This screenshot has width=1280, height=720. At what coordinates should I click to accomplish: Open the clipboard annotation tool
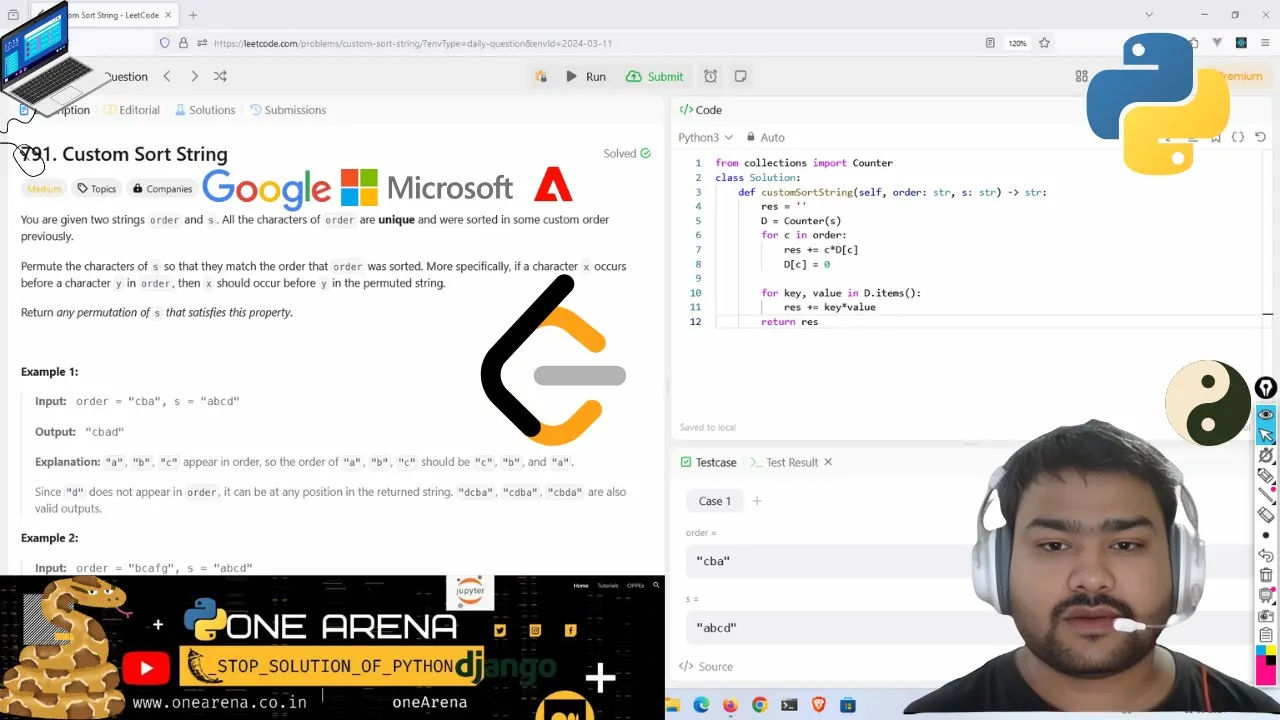1266,635
